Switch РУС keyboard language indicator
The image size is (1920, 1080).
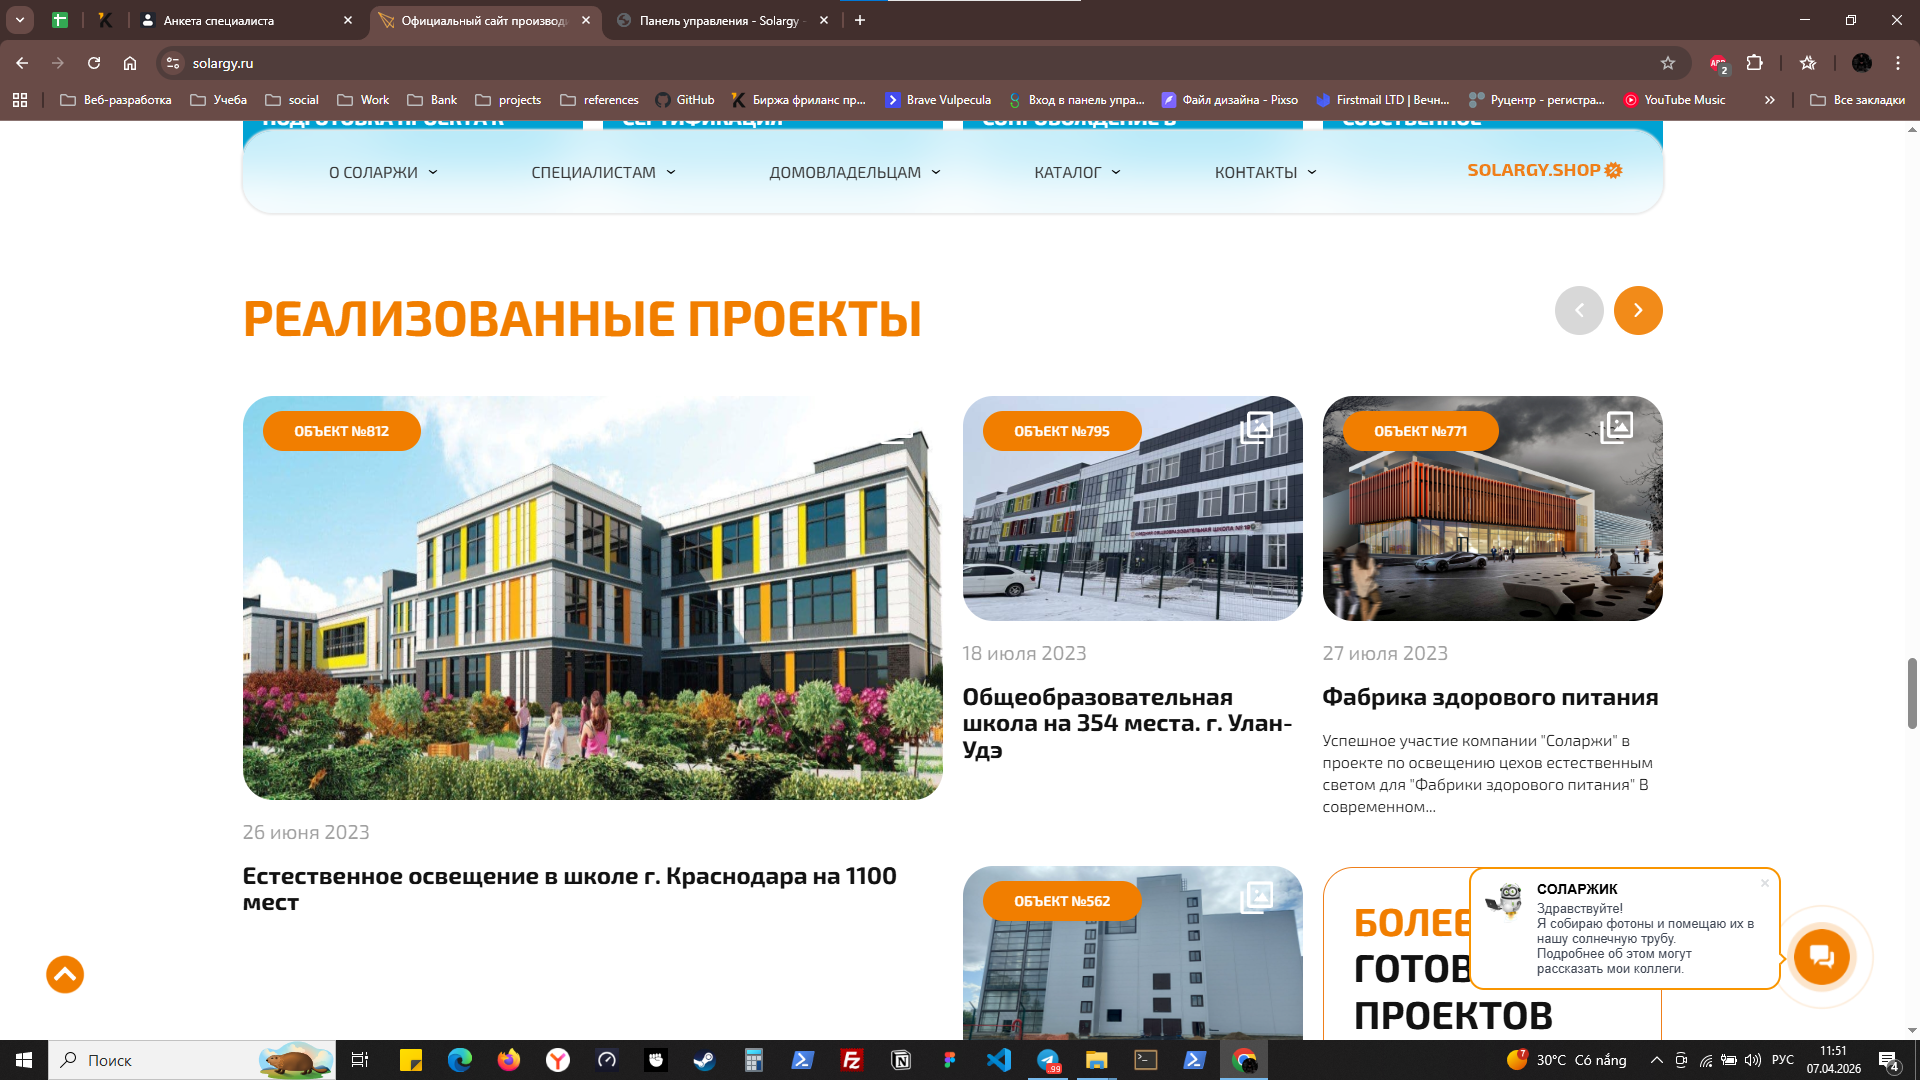[1783, 1060]
